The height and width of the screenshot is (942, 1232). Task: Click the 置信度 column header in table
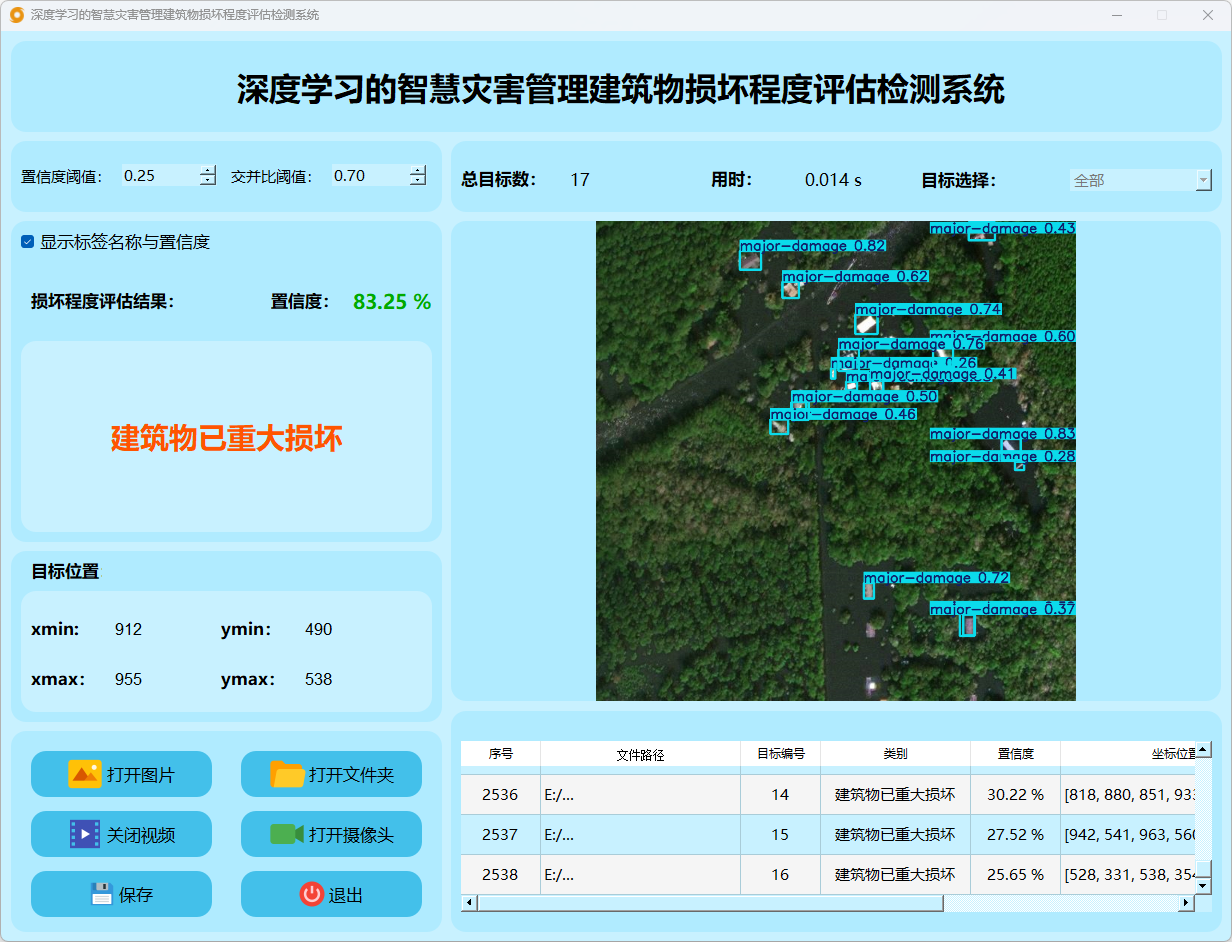(1015, 754)
